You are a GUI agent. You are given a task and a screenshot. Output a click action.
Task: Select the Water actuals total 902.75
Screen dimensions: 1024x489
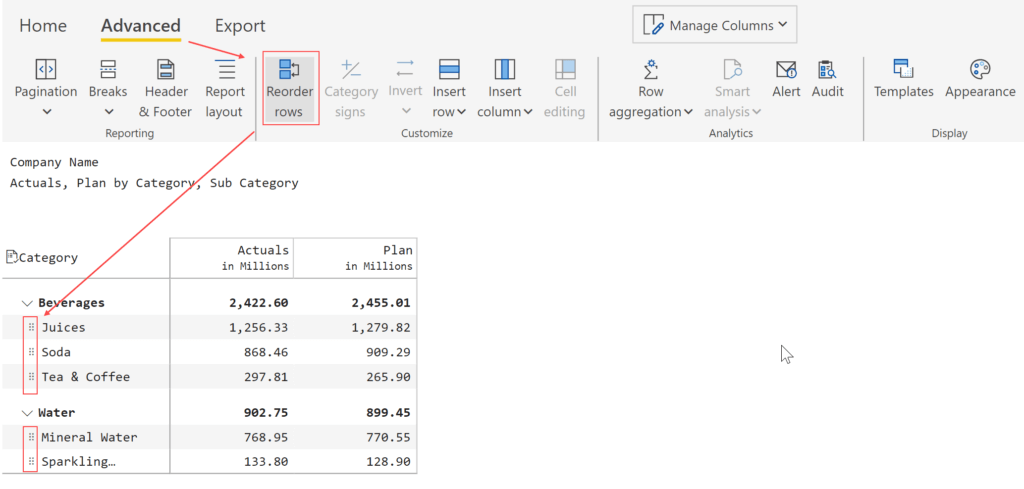(x=266, y=413)
